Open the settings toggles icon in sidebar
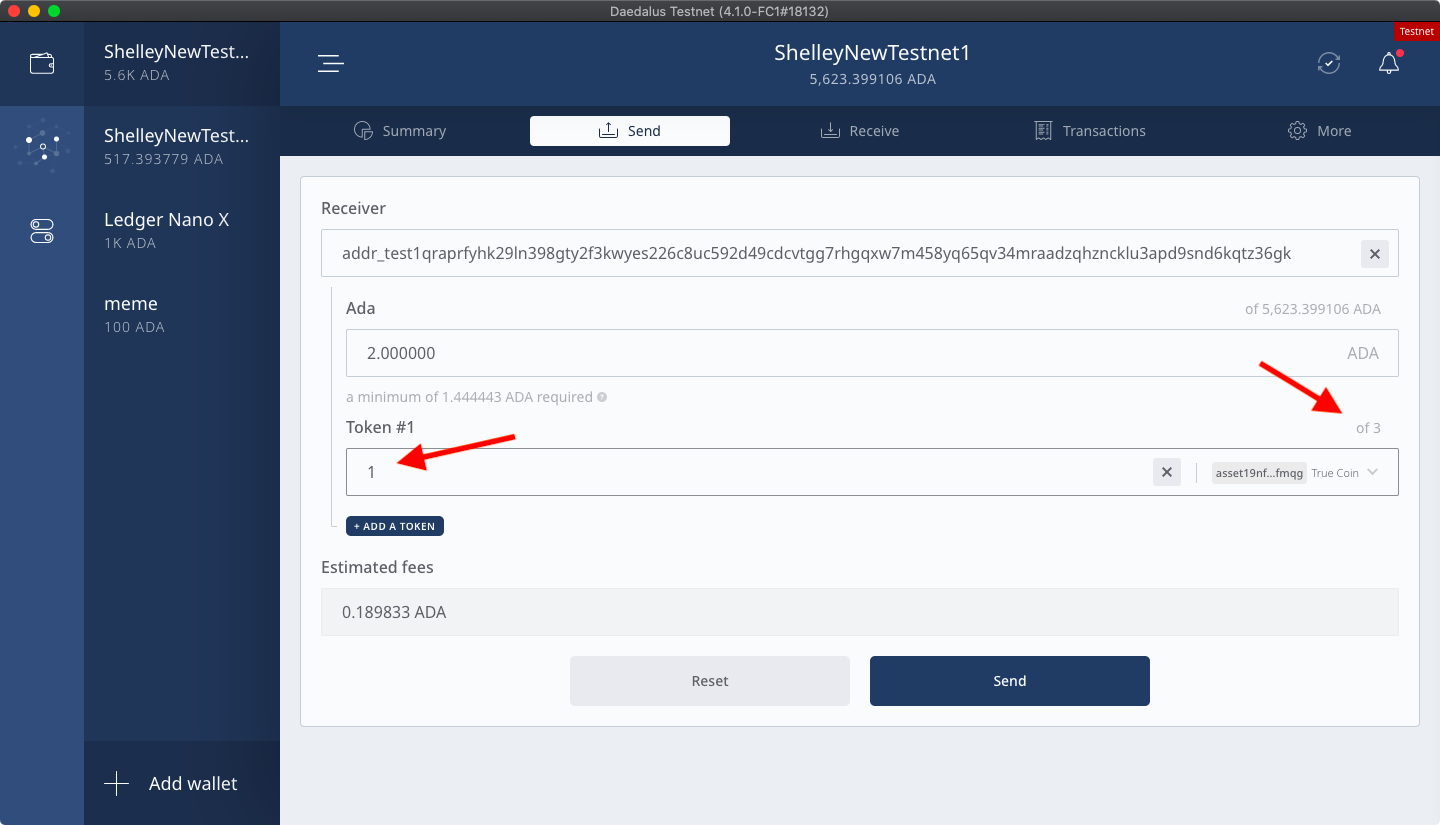 [x=42, y=232]
